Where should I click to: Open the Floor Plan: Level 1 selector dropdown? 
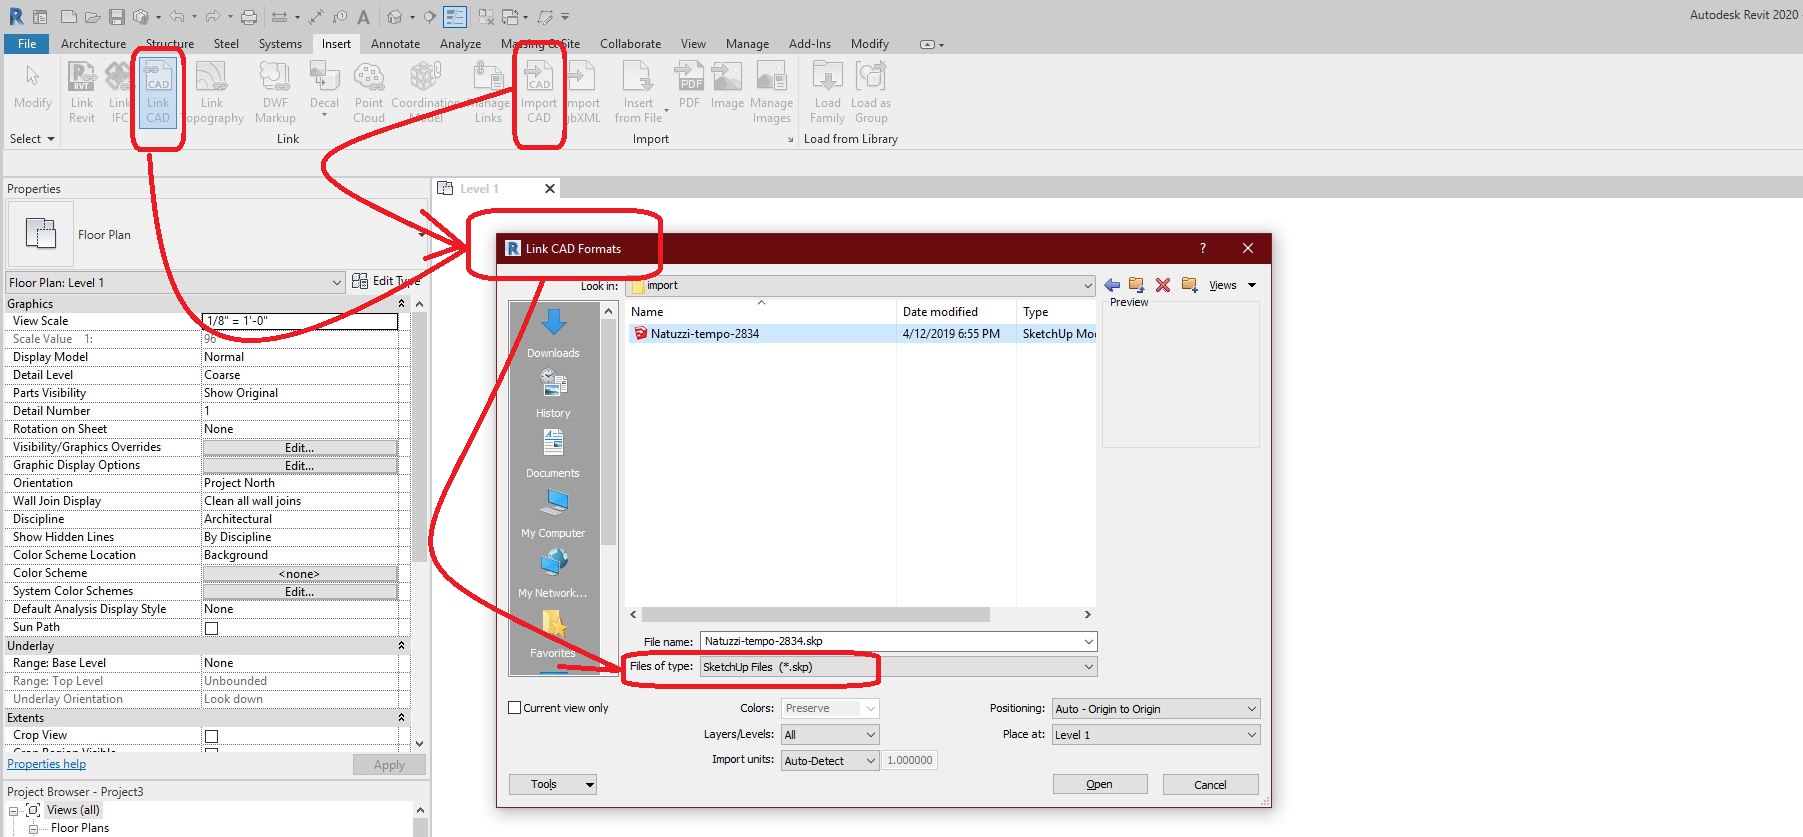(x=175, y=283)
